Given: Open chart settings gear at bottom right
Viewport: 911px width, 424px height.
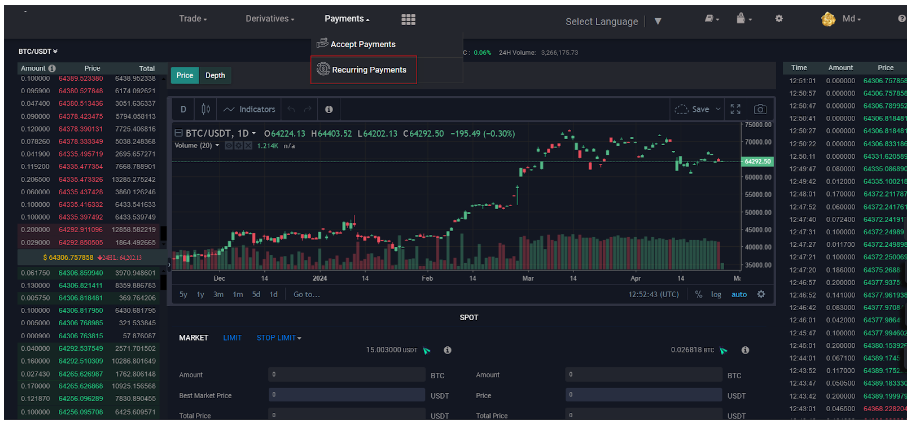Looking at the screenshot, I should point(761,294).
